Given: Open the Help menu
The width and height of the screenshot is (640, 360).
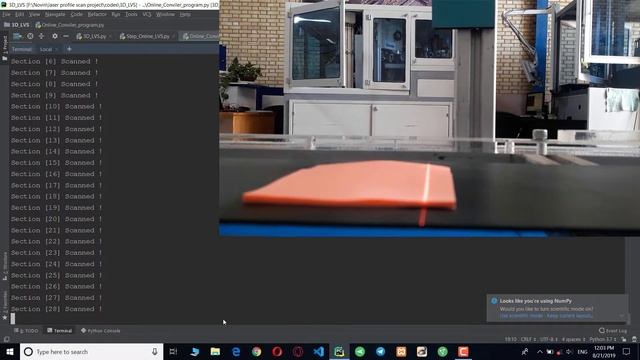Looking at the screenshot, I should [x=185, y=14].
